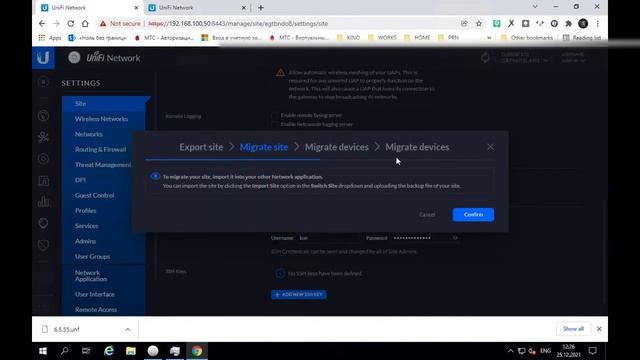Show all downloads
Image resolution: width=640 pixels, height=360 pixels.
(x=573, y=329)
